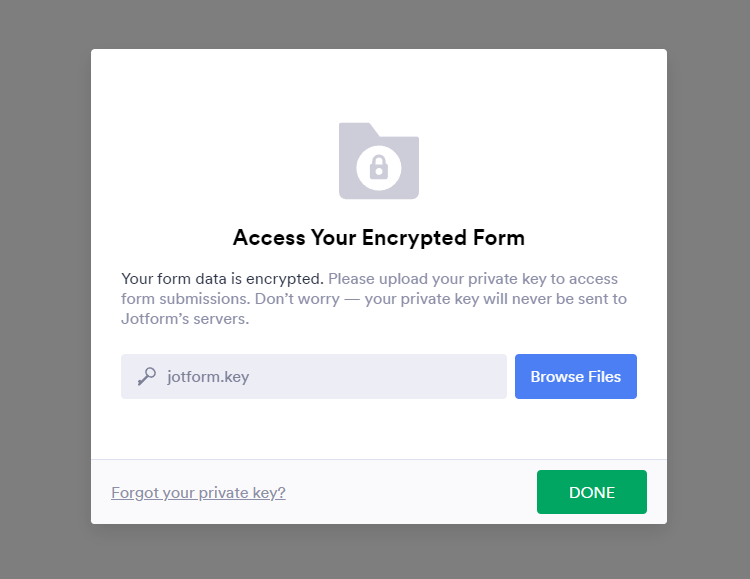Click the folder icon's top tab
This screenshot has height=579, width=750.
tap(356, 129)
